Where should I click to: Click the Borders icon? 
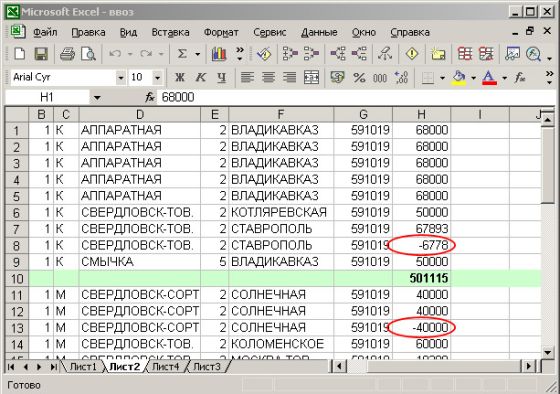(x=428, y=77)
